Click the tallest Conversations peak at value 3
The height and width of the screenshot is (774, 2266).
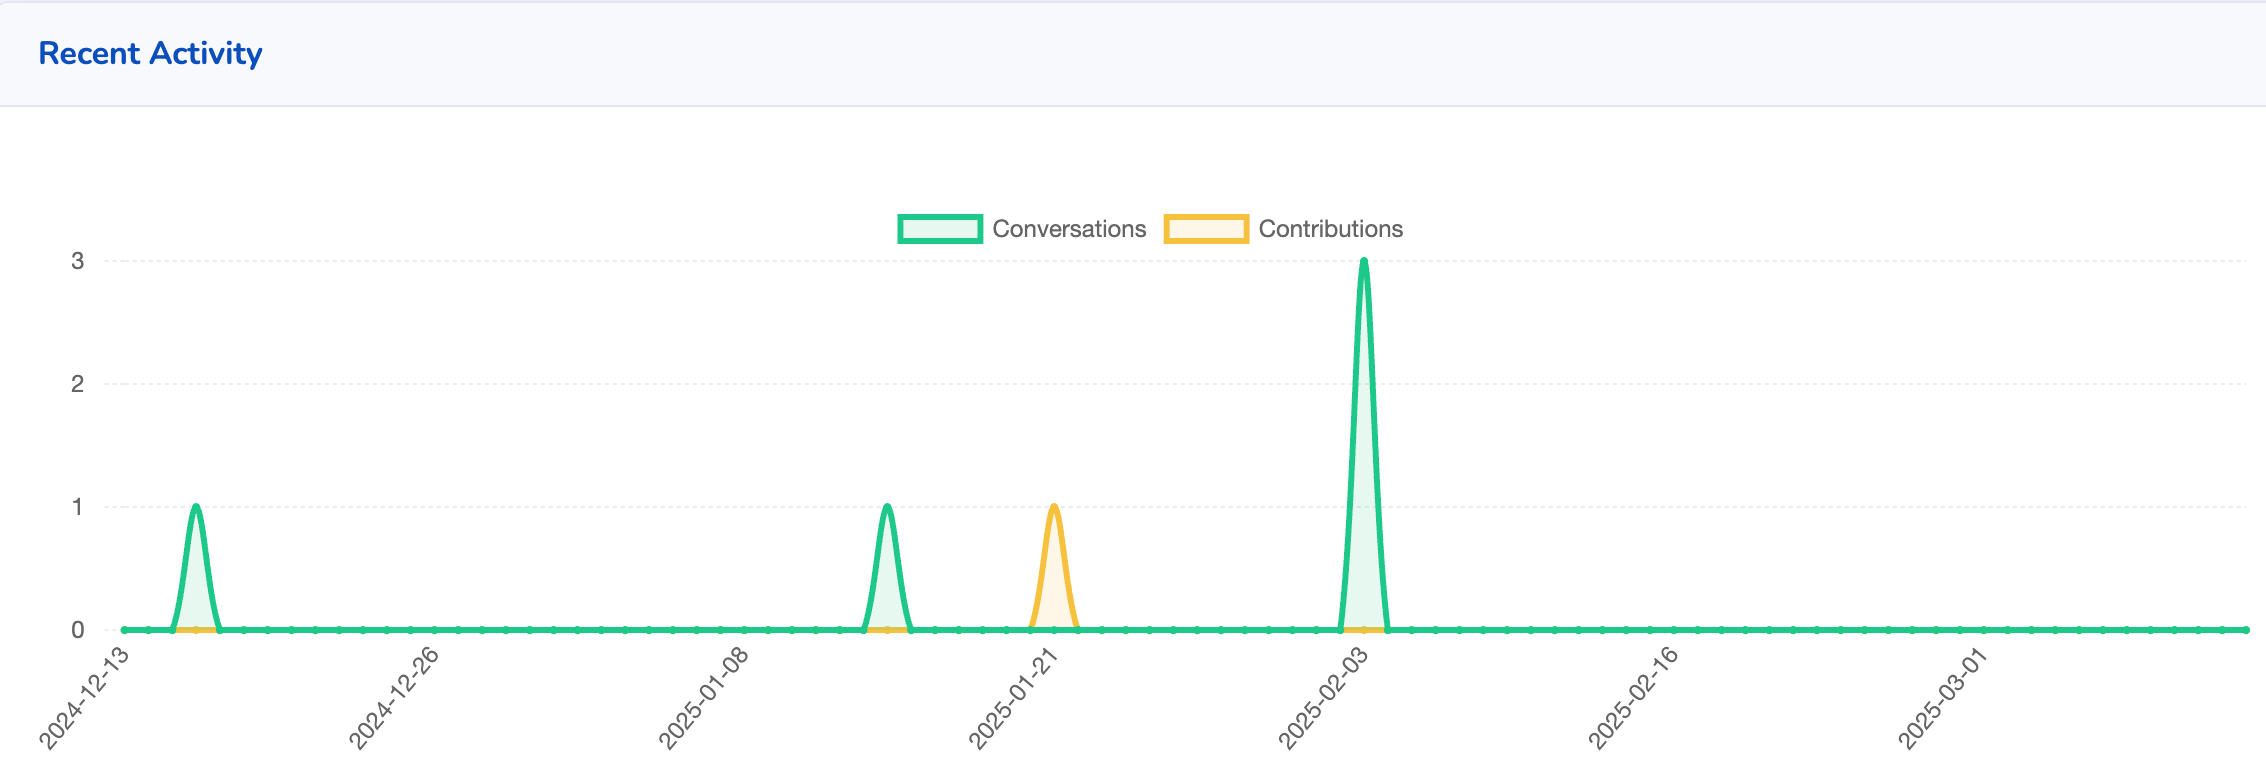point(1364,262)
